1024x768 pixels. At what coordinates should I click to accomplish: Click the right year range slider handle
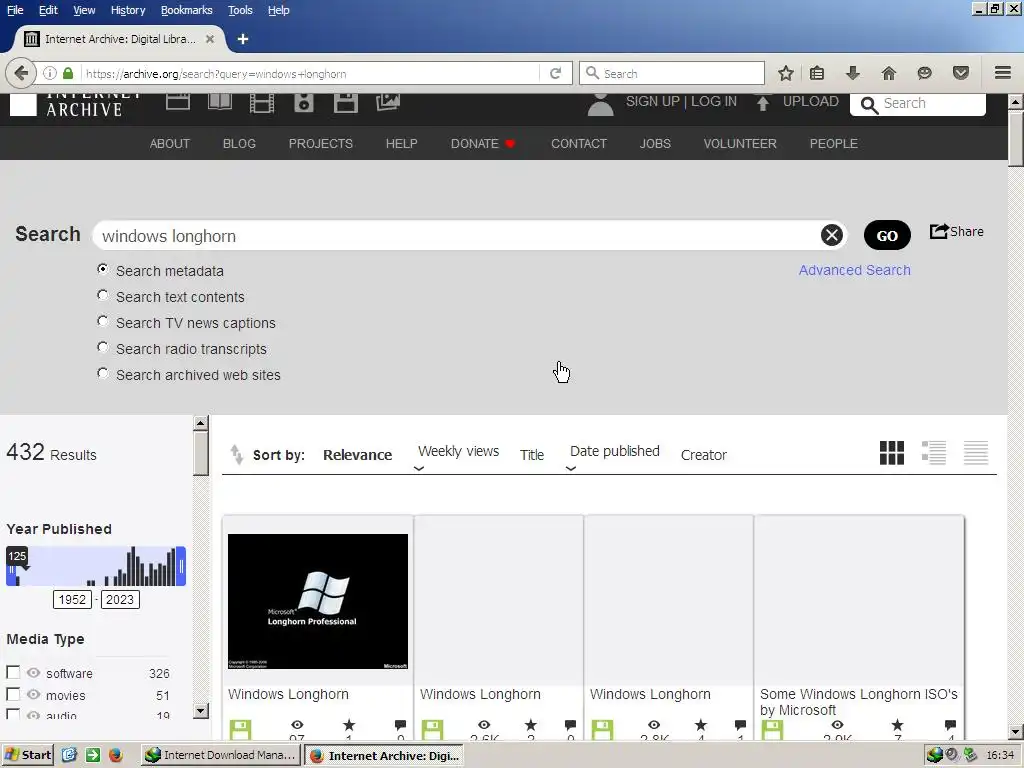182,566
